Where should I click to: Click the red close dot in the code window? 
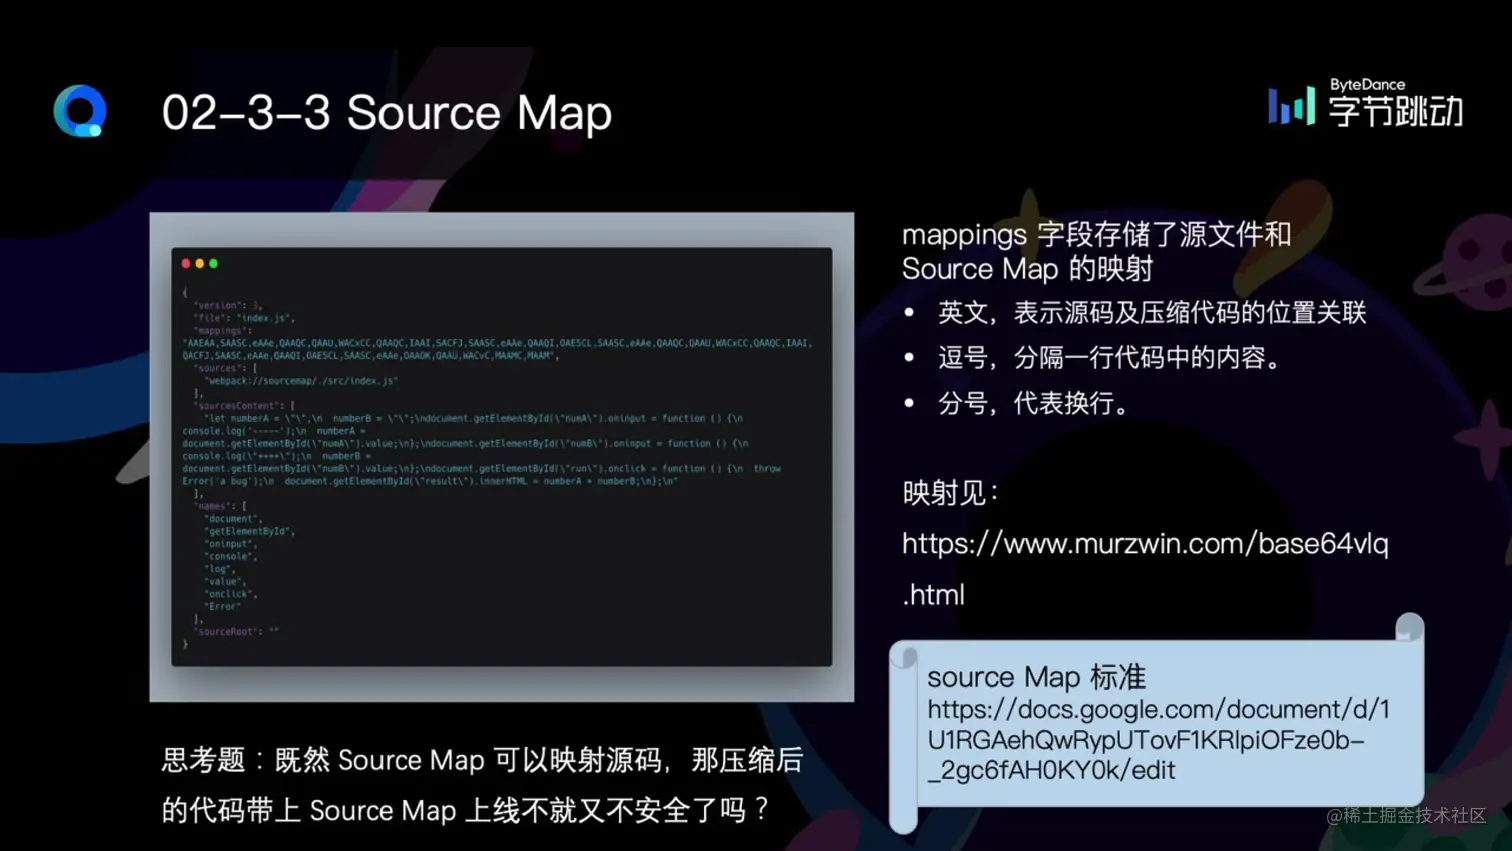[x=186, y=264]
